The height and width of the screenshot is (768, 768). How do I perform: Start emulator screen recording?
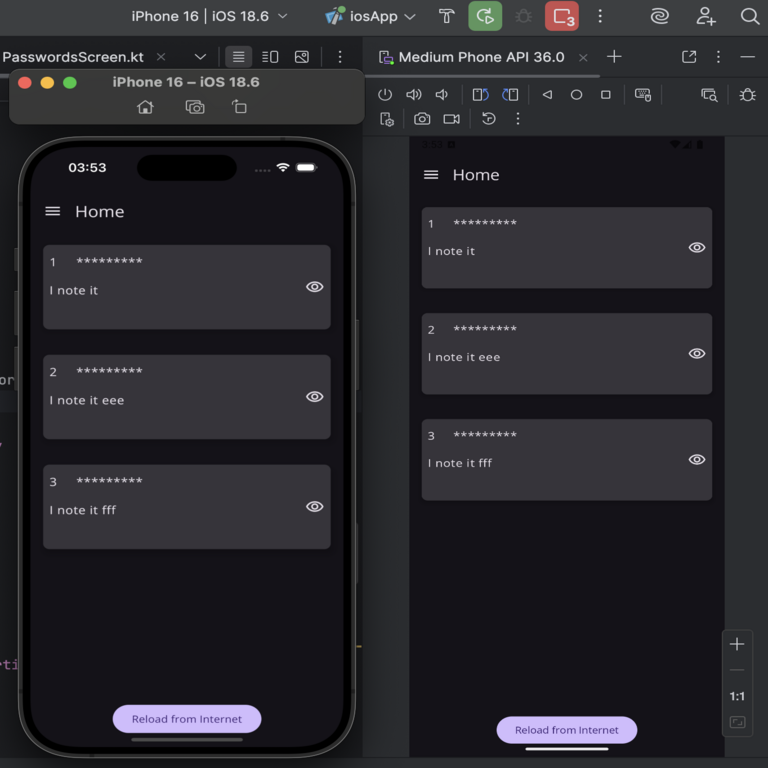[452, 119]
